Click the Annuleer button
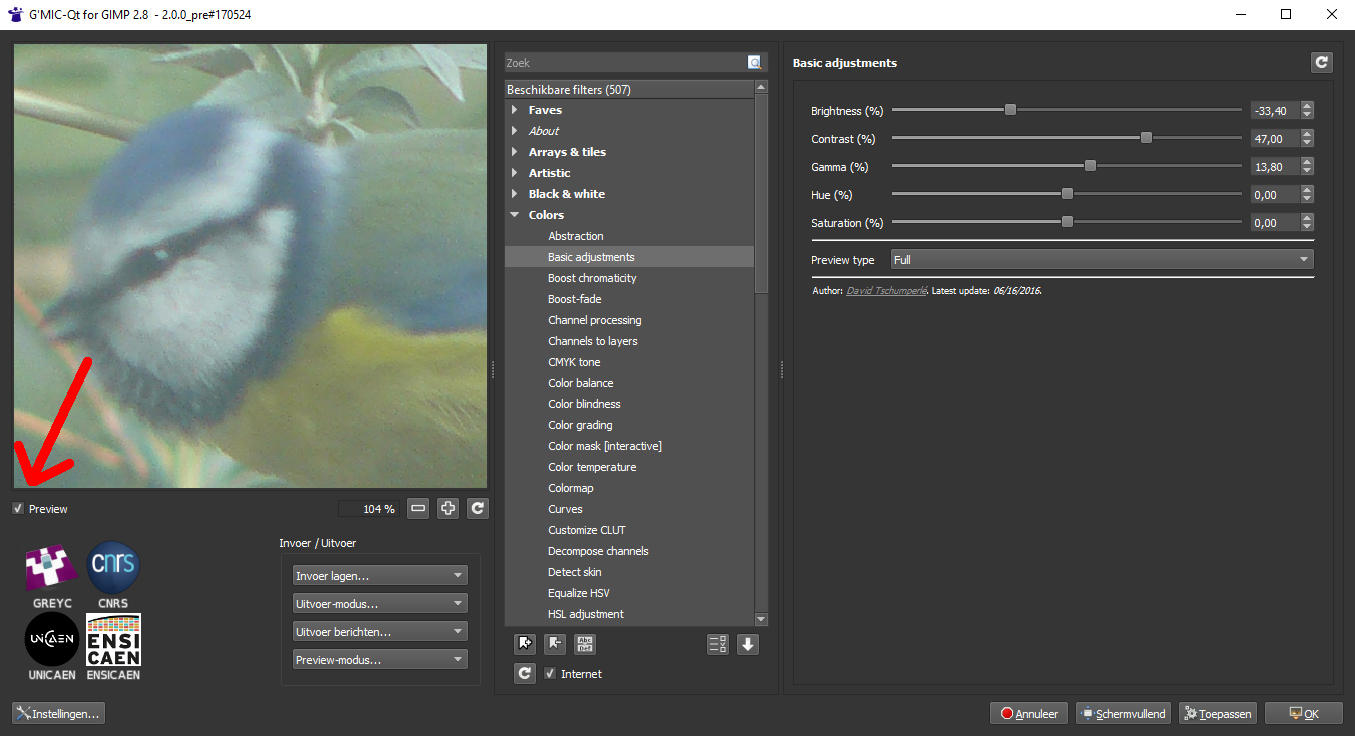 (1028, 714)
